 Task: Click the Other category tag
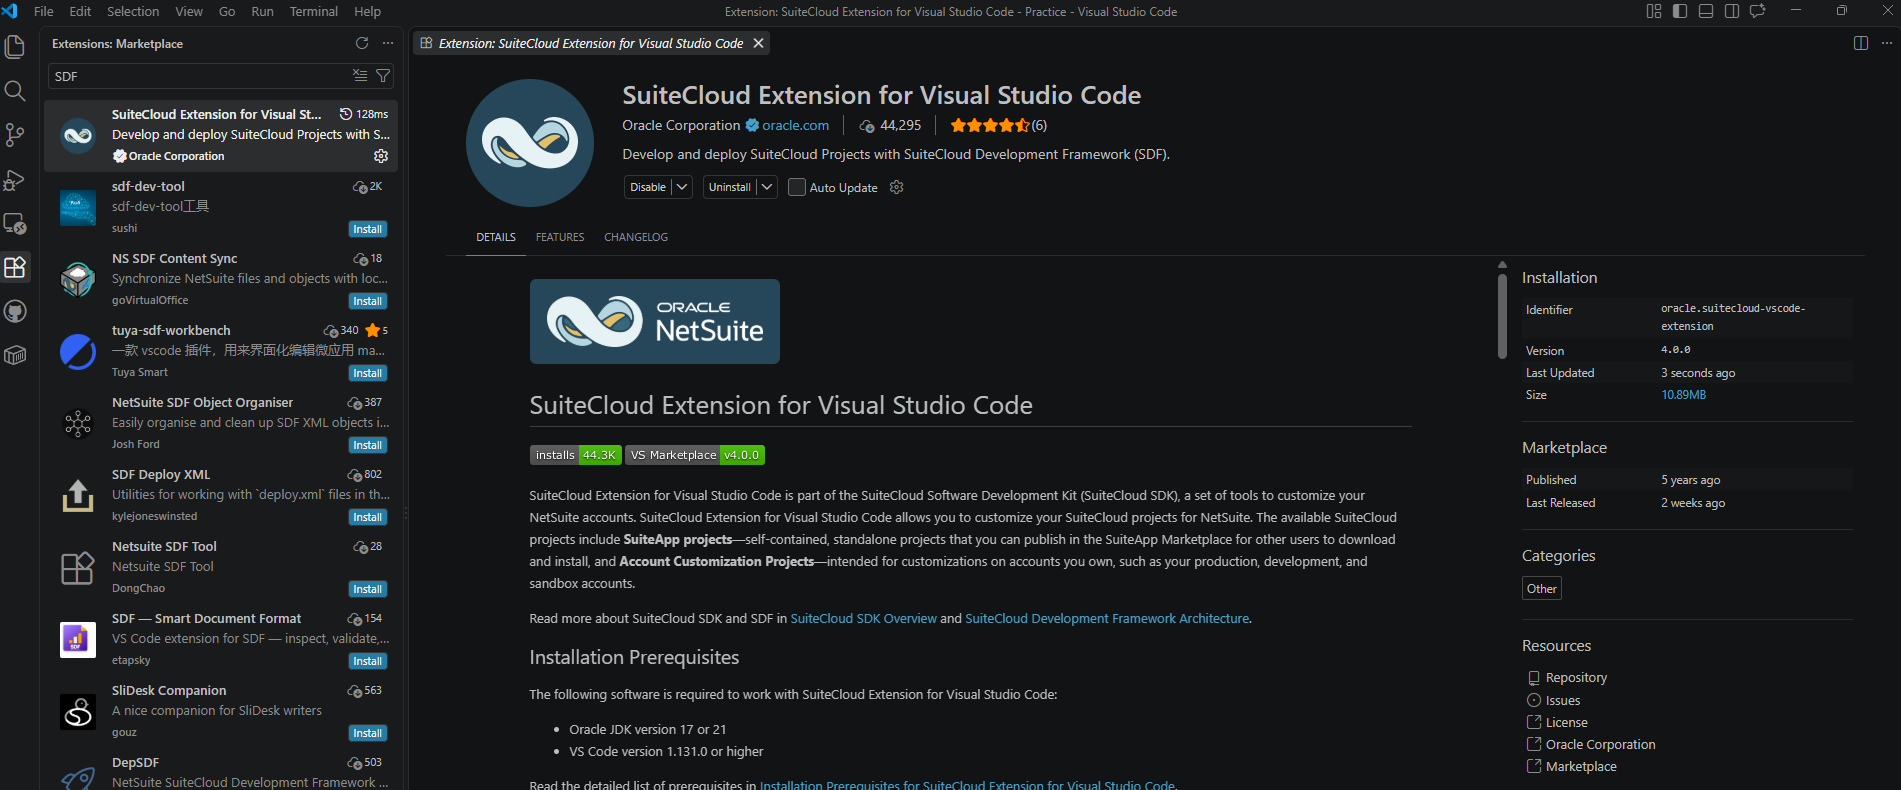tap(1541, 589)
